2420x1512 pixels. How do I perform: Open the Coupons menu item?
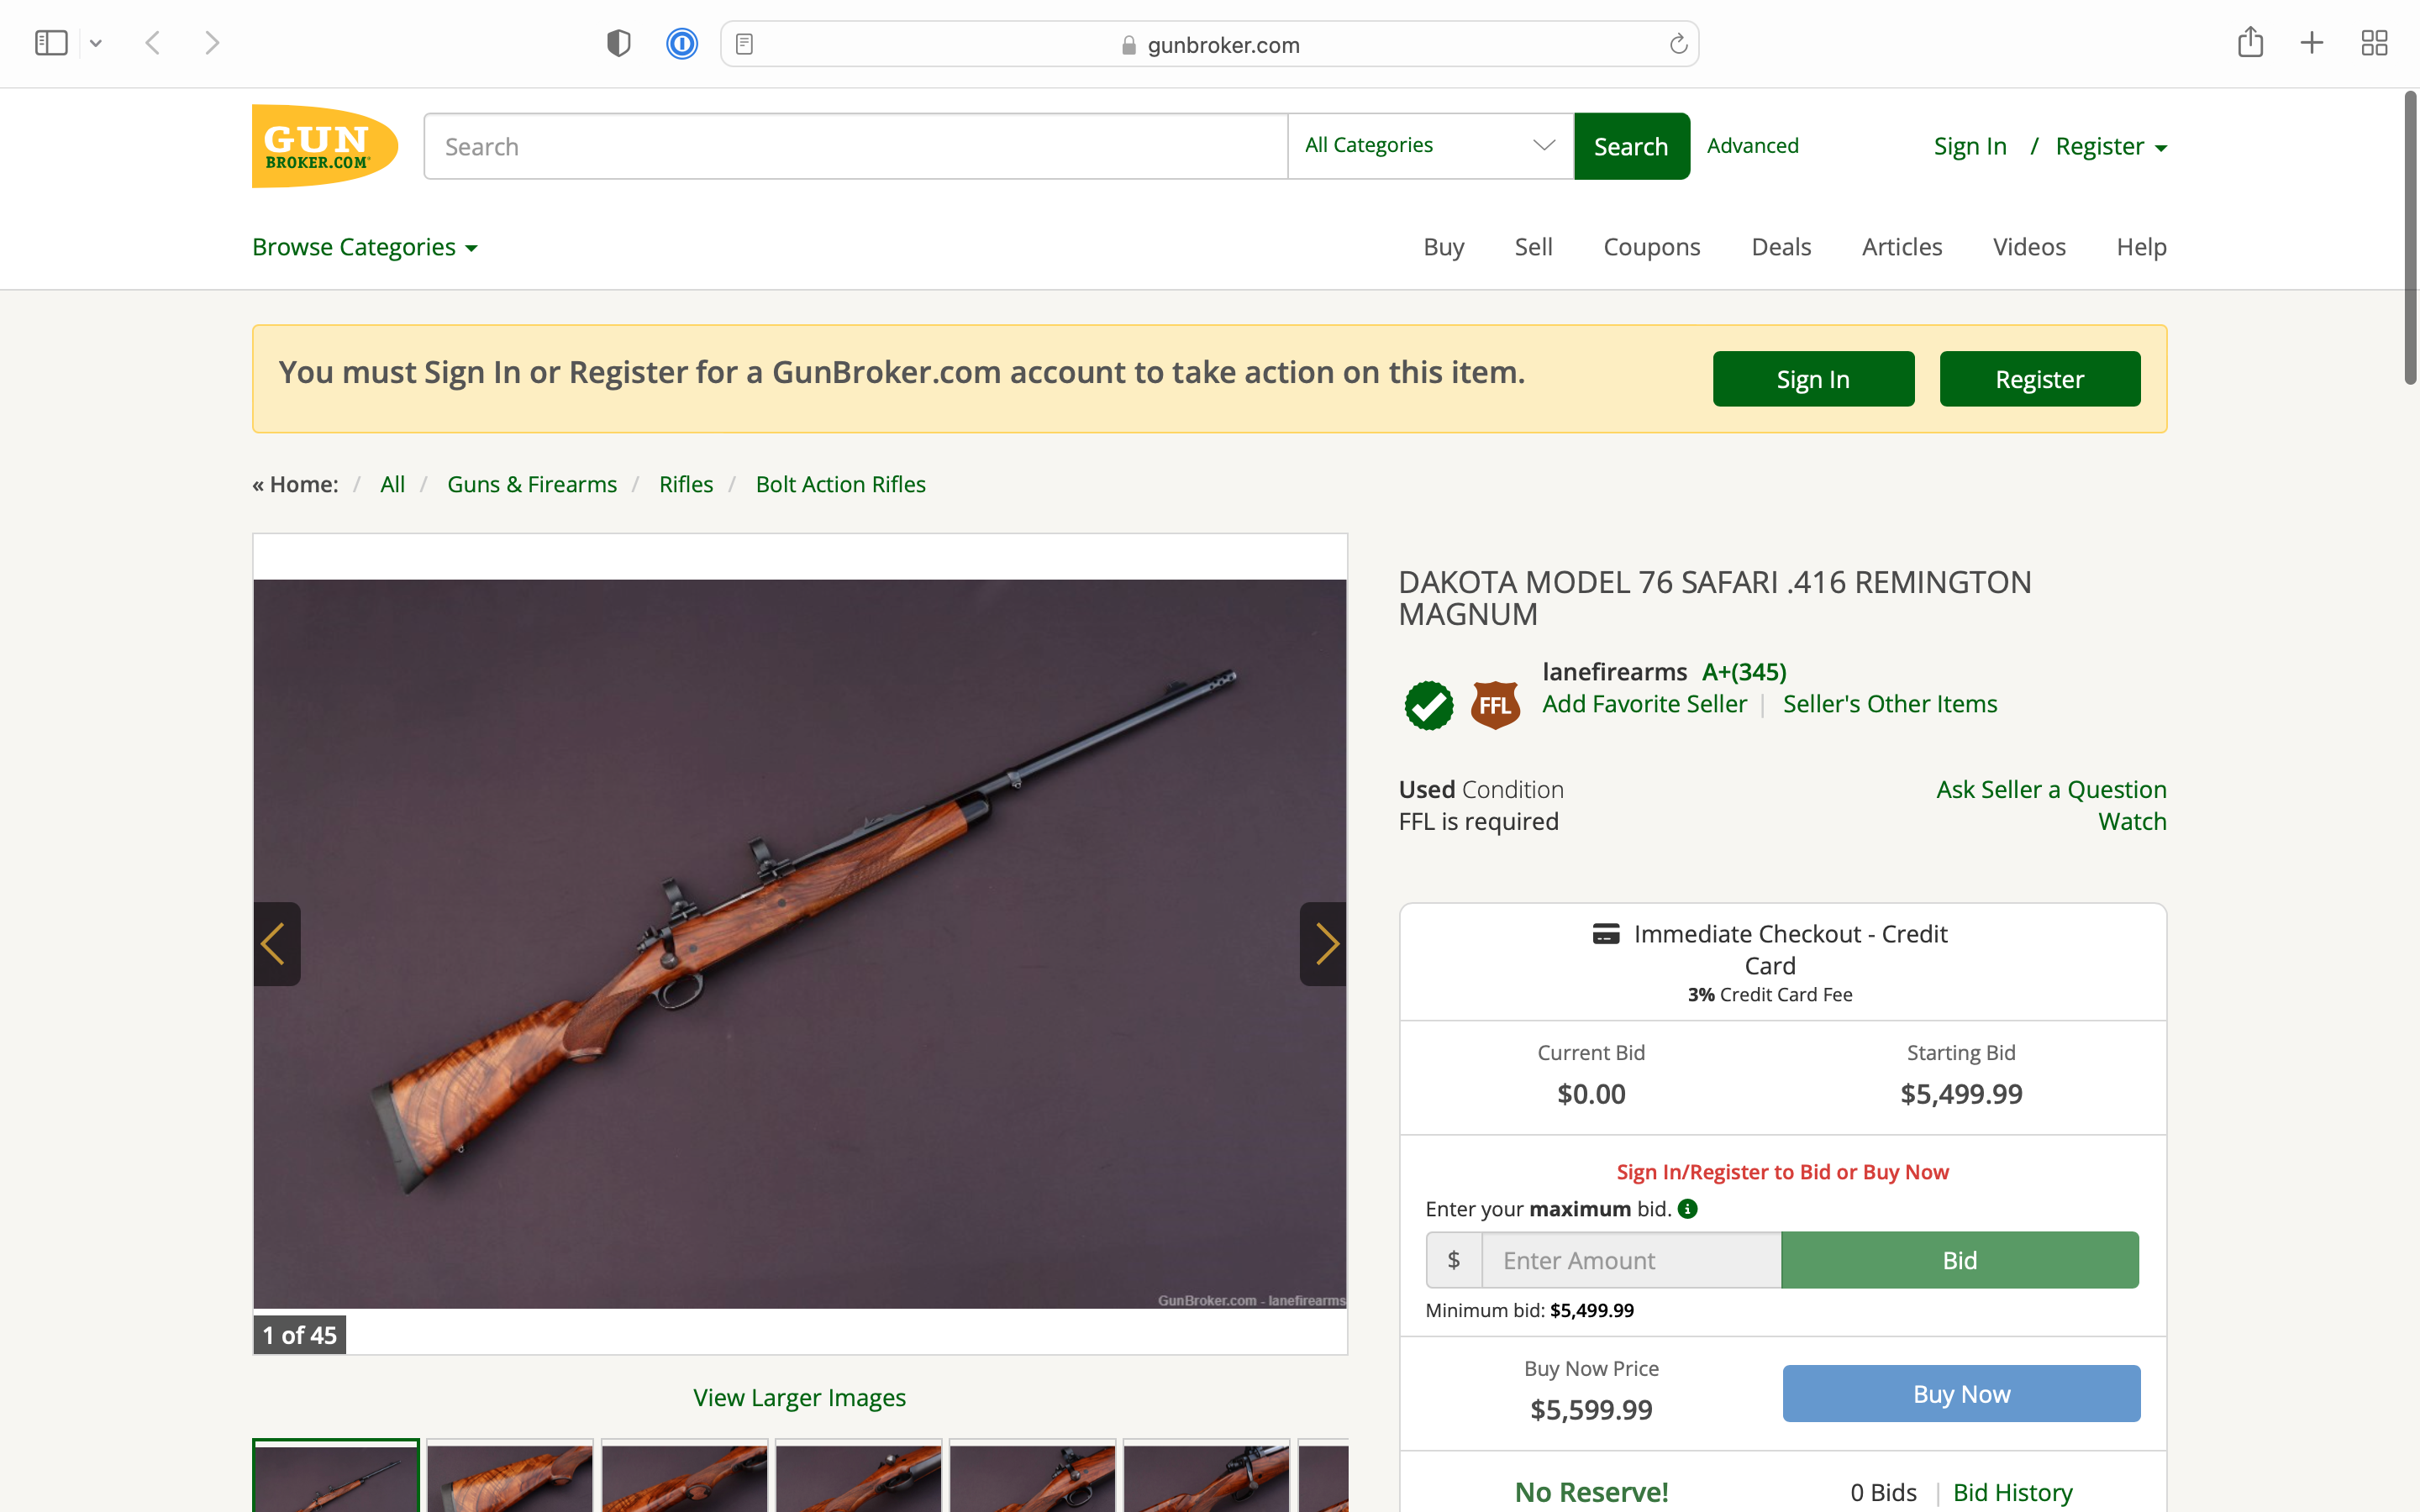[1651, 247]
